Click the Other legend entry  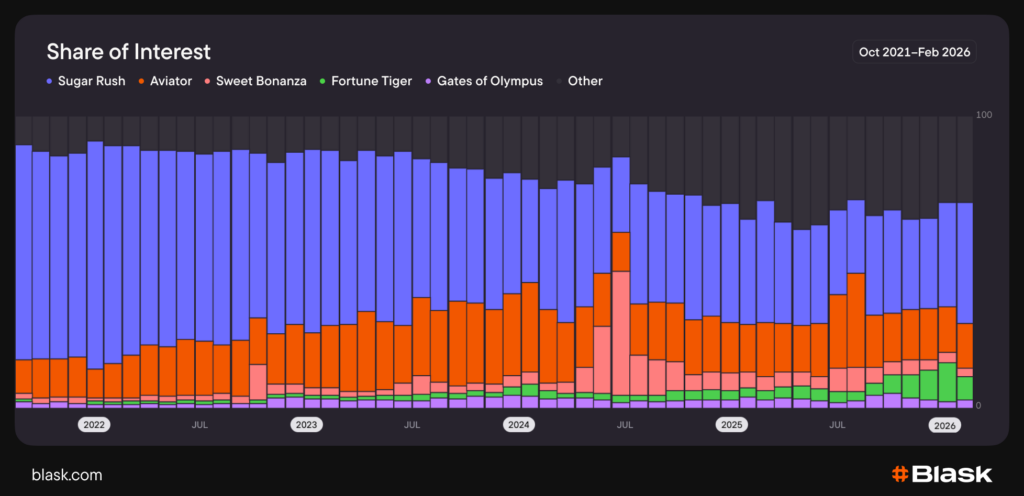tap(584, 81)
